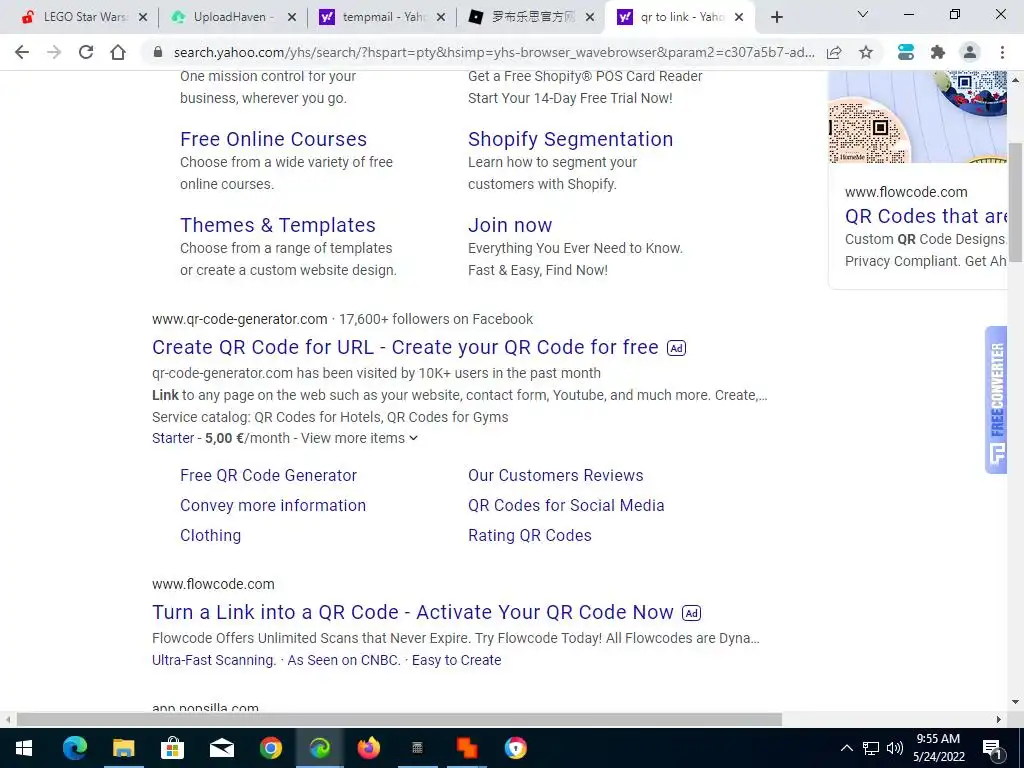Open the tab search chevron

862,14
